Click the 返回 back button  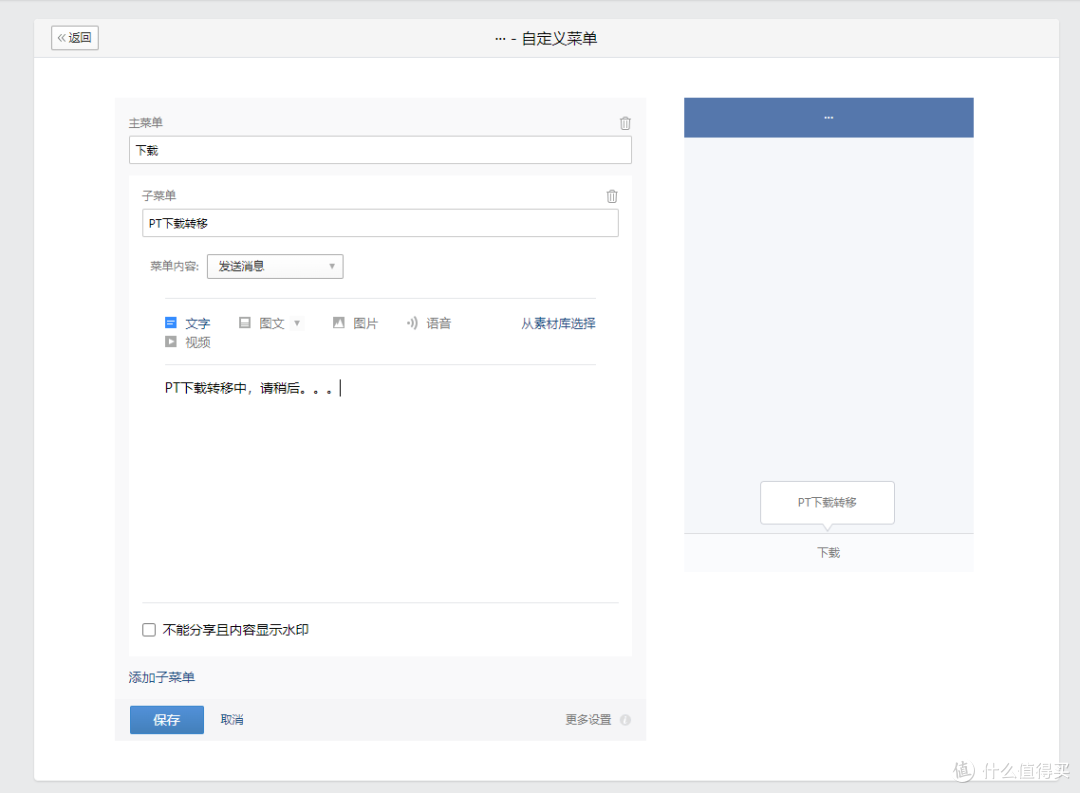[75, 38]
